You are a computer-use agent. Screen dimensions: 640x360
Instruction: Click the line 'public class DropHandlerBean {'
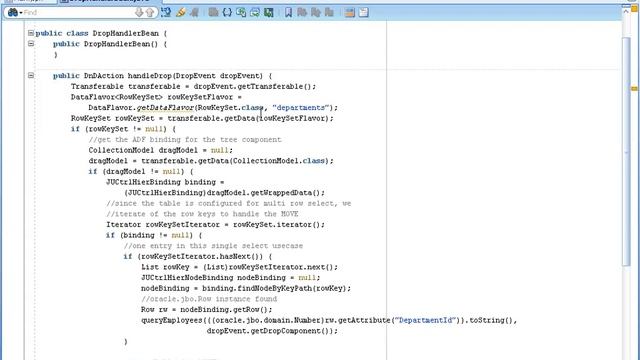tap(101, 33)
